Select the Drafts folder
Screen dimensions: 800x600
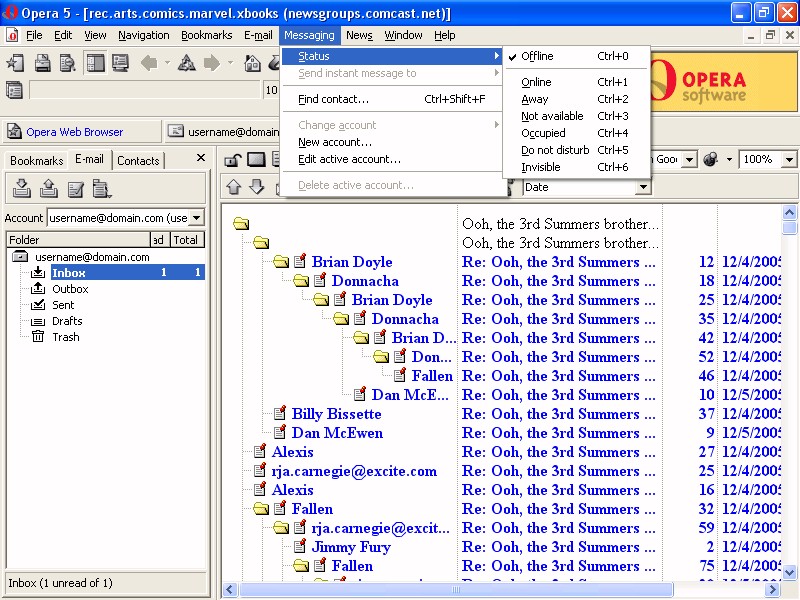pyautogui.click(x=67, y=321)
